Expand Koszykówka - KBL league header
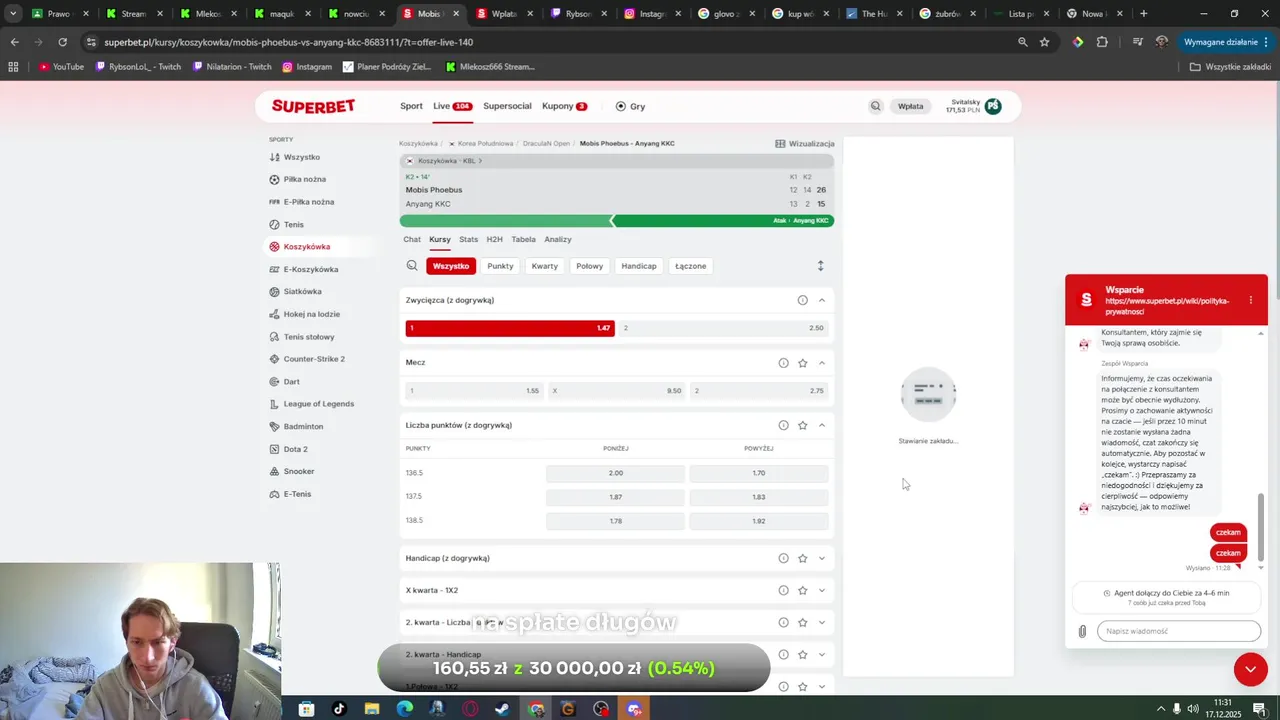Viewport: 1280px width, 720px height. click(617, 161)
